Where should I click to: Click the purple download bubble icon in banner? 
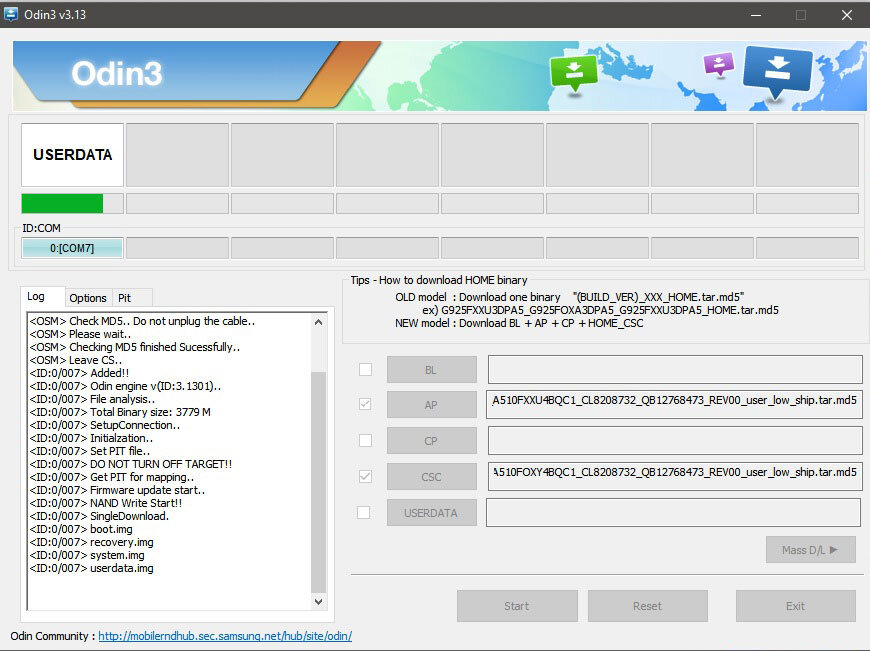coord(719,64)
